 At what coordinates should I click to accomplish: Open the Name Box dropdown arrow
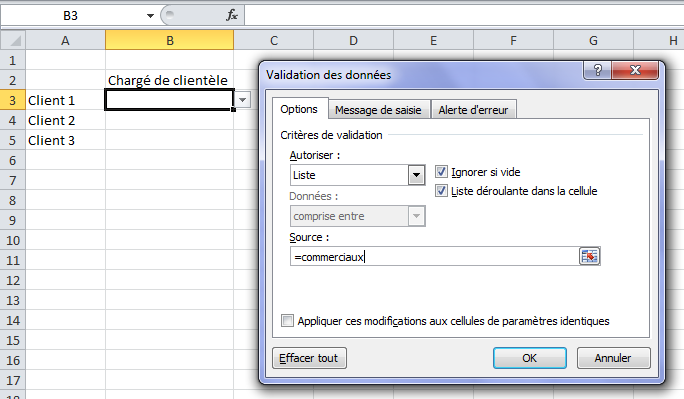(x=150, y=16)
